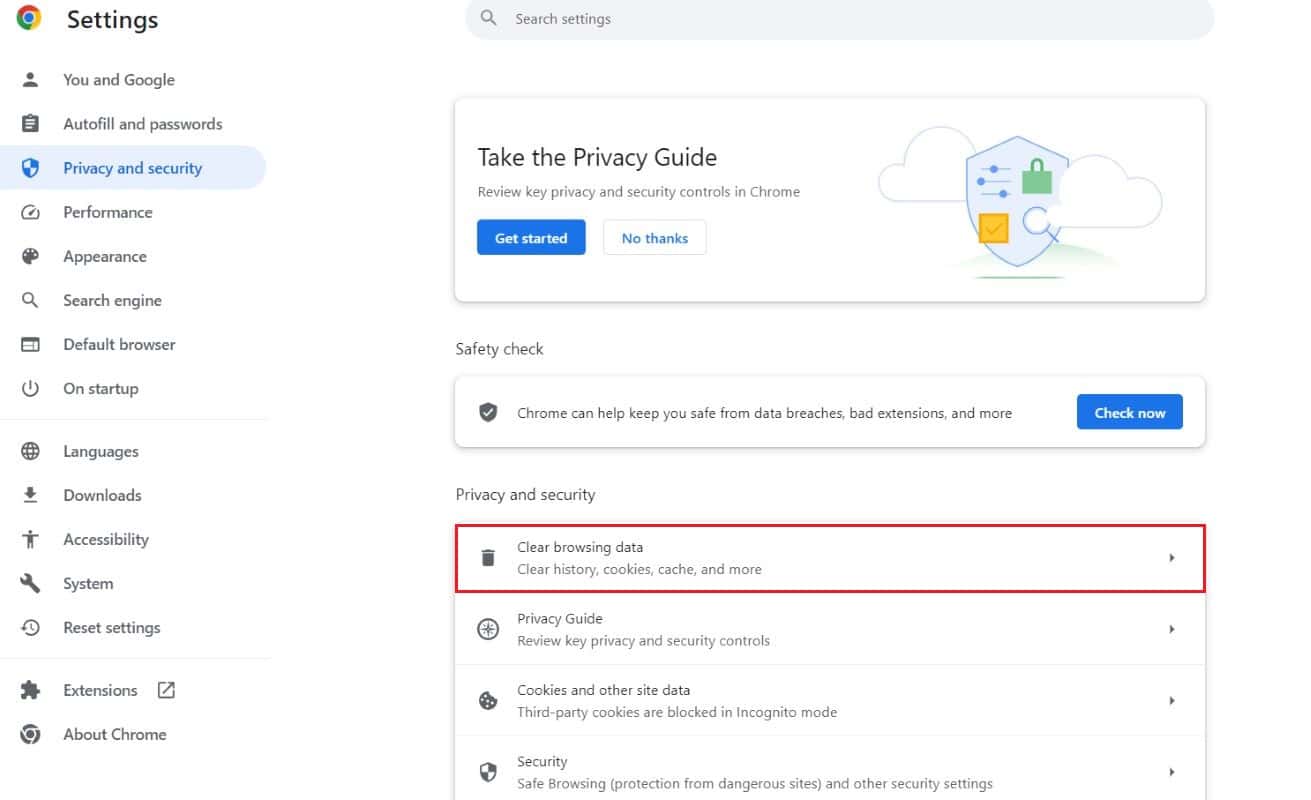
Task: Open the Accessibility settings section
Action: click(106, 539)
